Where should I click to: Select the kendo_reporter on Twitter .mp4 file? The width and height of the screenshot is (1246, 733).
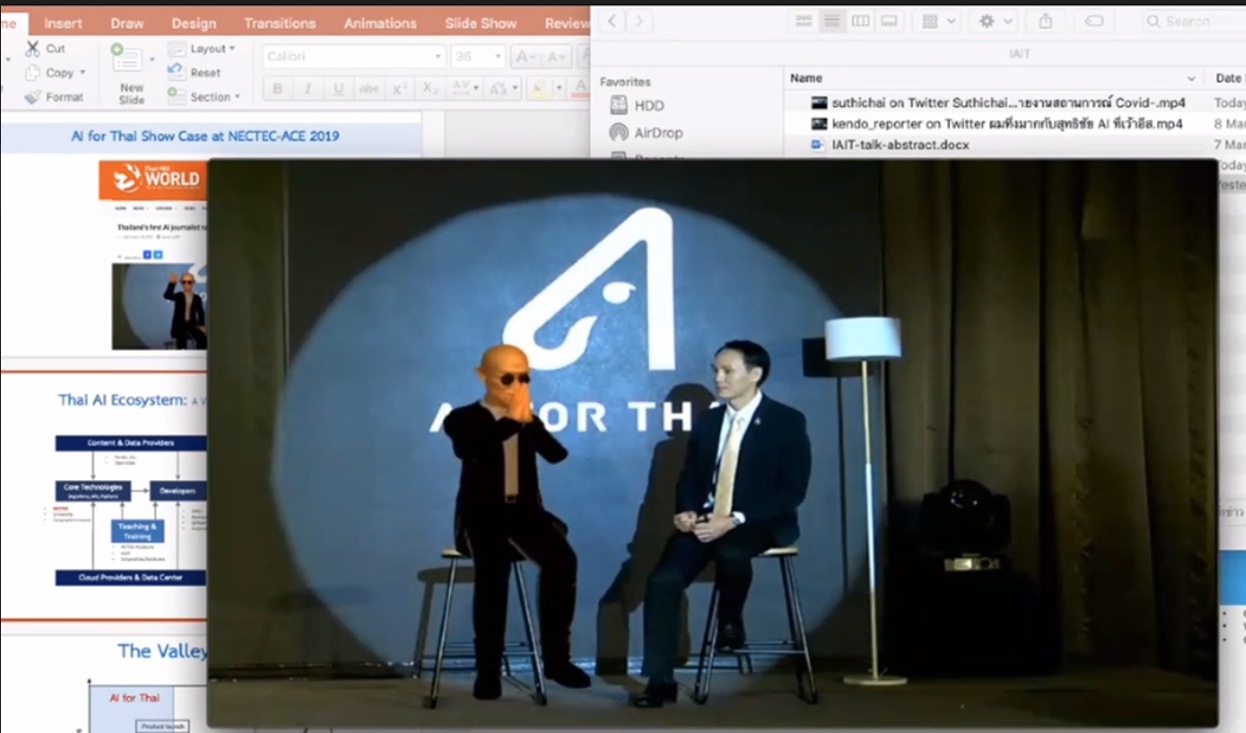click(x=1007, y=124)
